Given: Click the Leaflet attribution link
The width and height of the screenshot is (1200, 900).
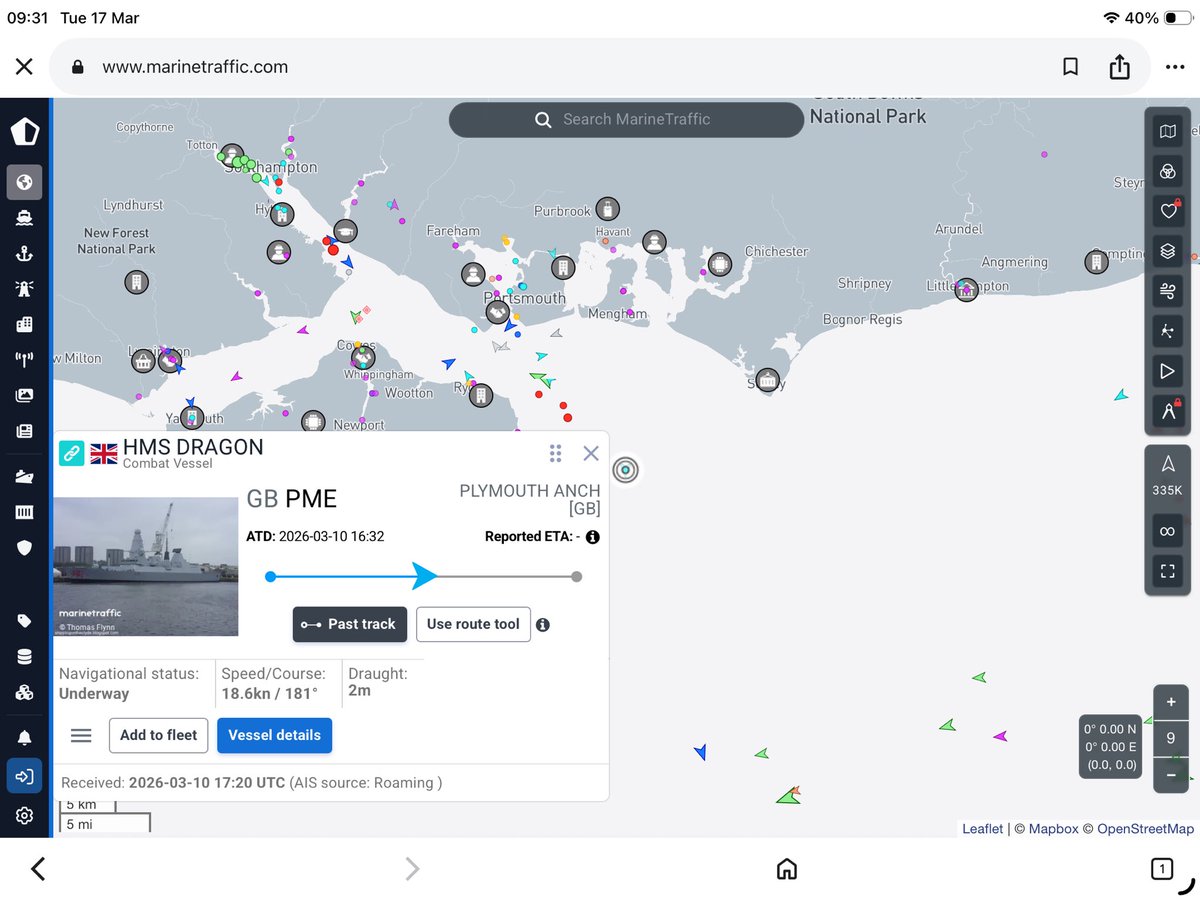Looking at the screenshot, I should coord(982,828).
